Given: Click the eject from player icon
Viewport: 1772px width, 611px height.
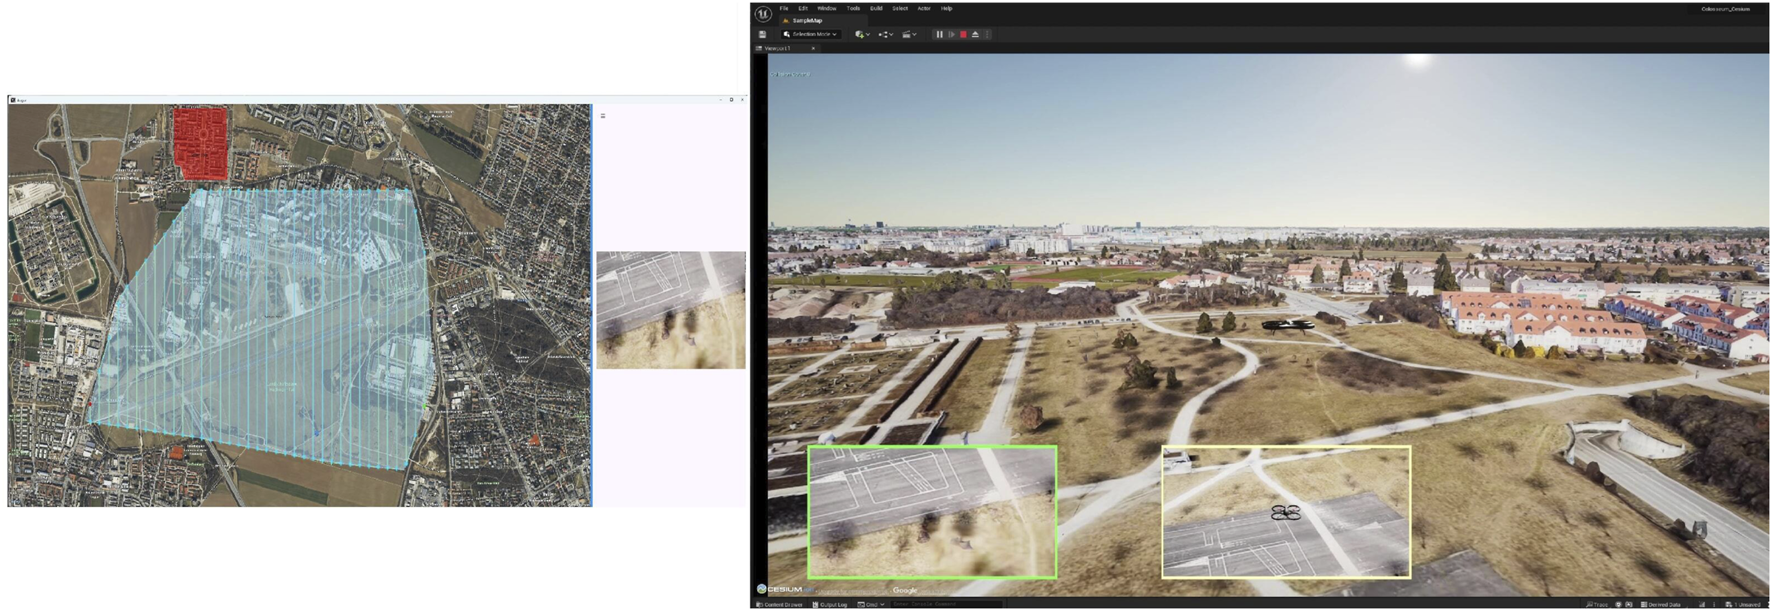Looking at the screenshot, I should (975, 34).
